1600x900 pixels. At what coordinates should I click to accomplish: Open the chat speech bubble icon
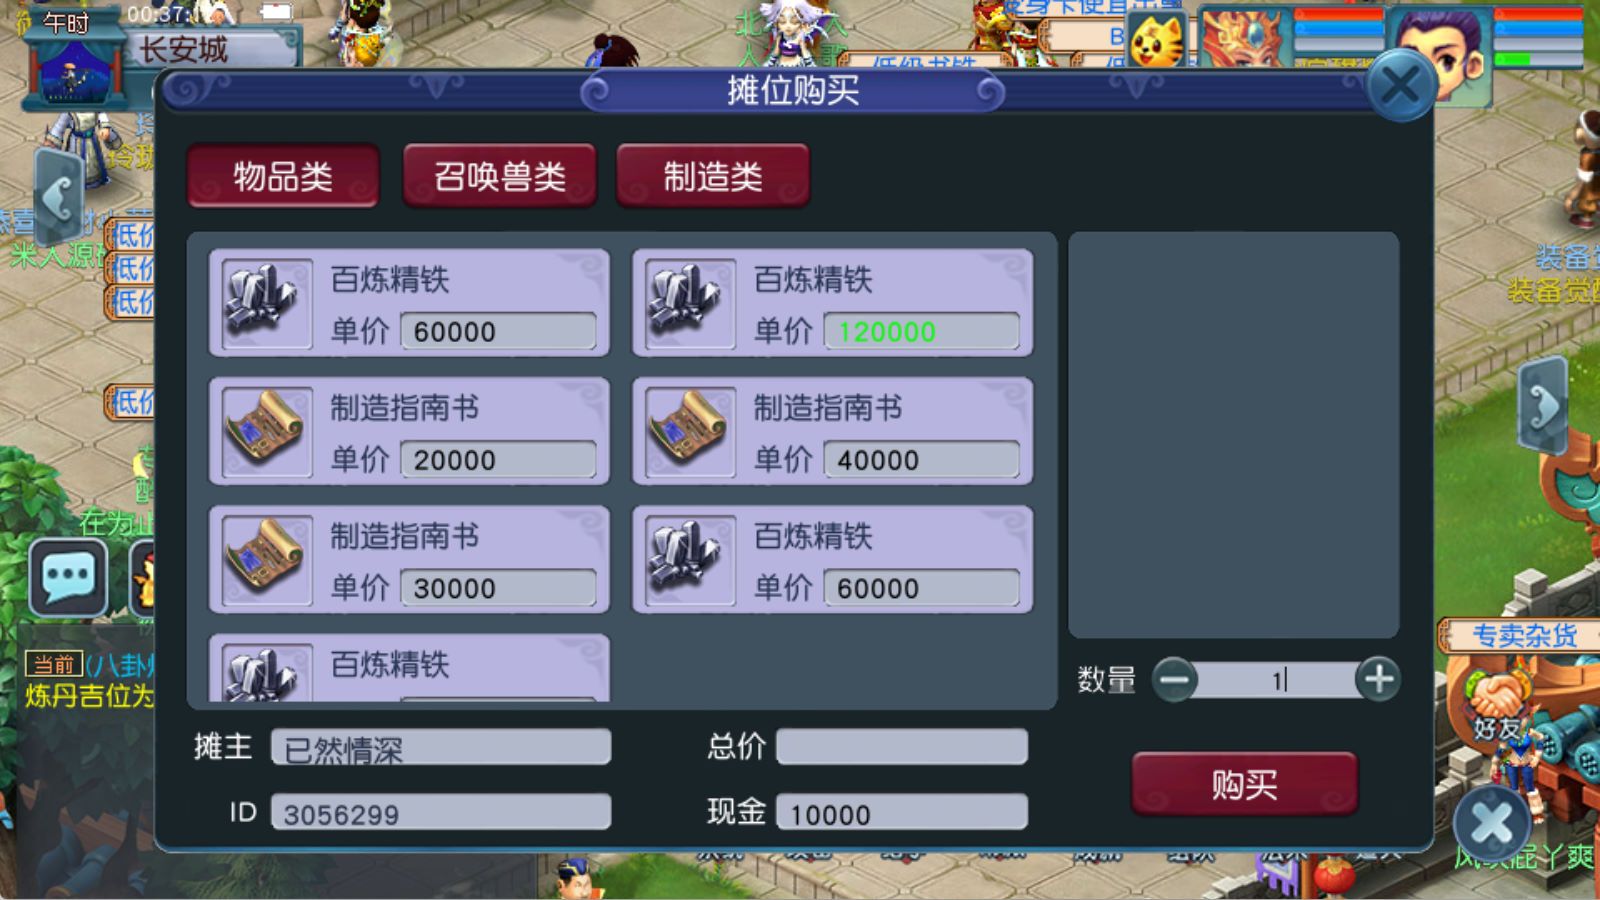pos(68,578)
